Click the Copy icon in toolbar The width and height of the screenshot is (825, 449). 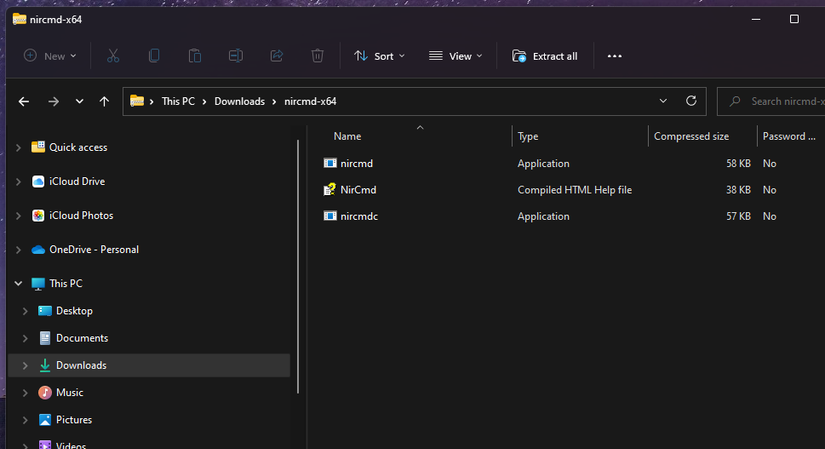click(154, 56)
